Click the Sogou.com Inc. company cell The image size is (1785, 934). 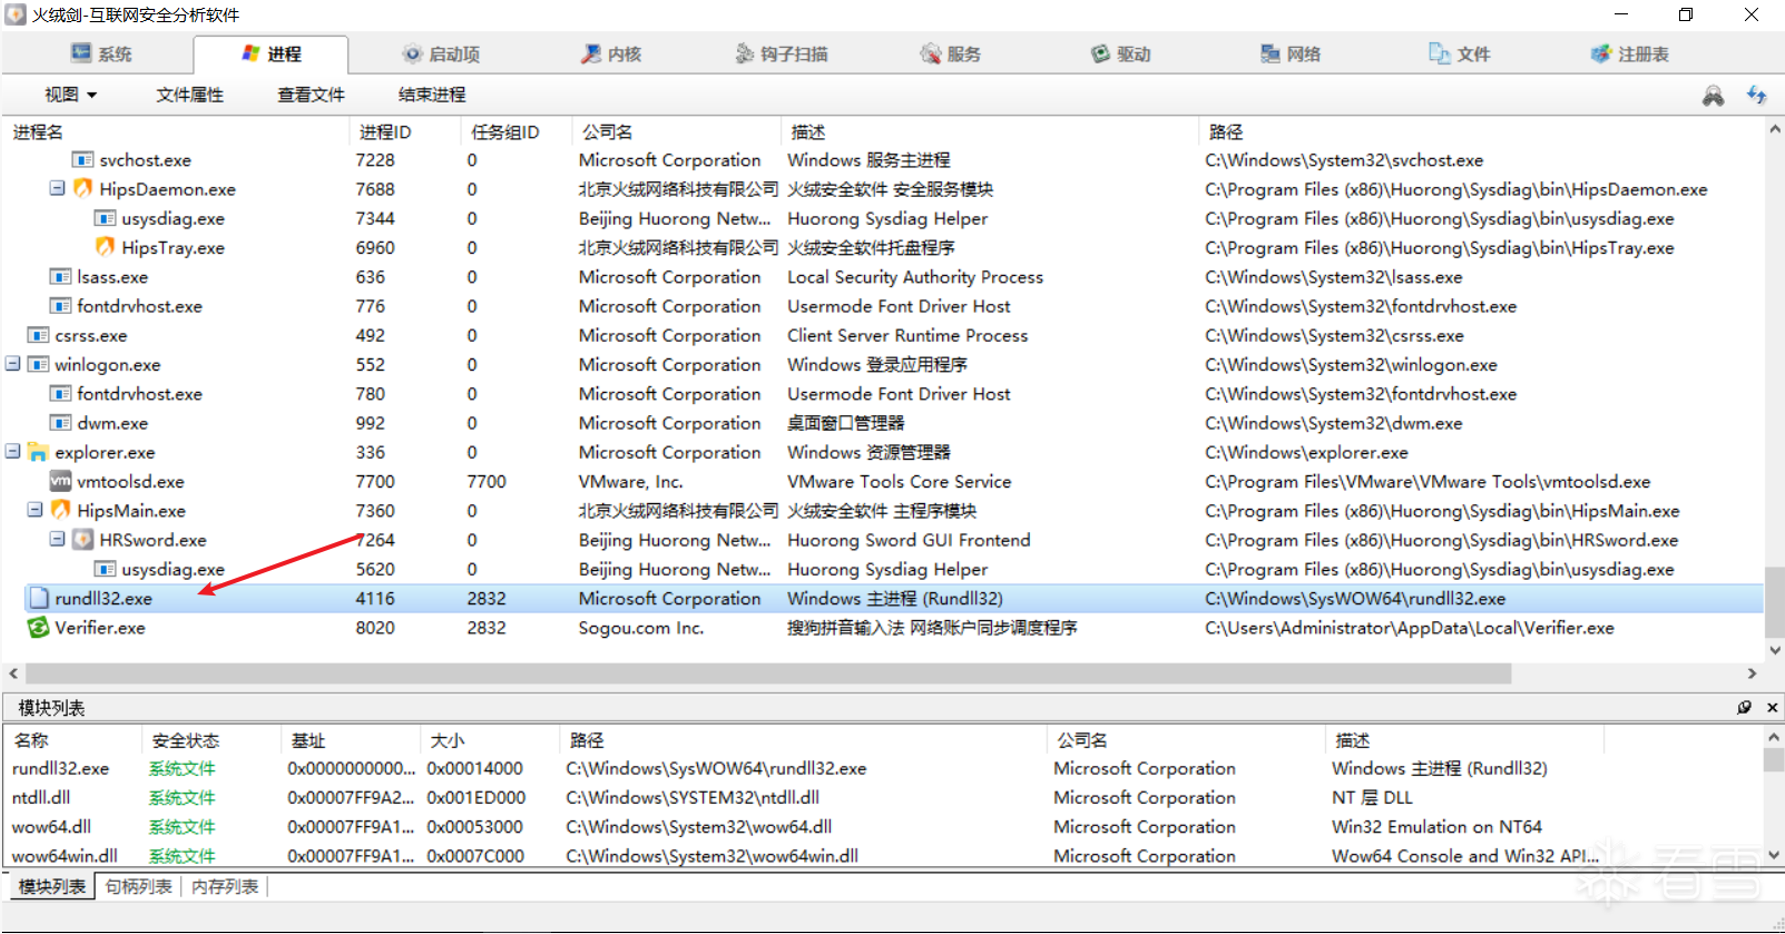pos(641,628)
